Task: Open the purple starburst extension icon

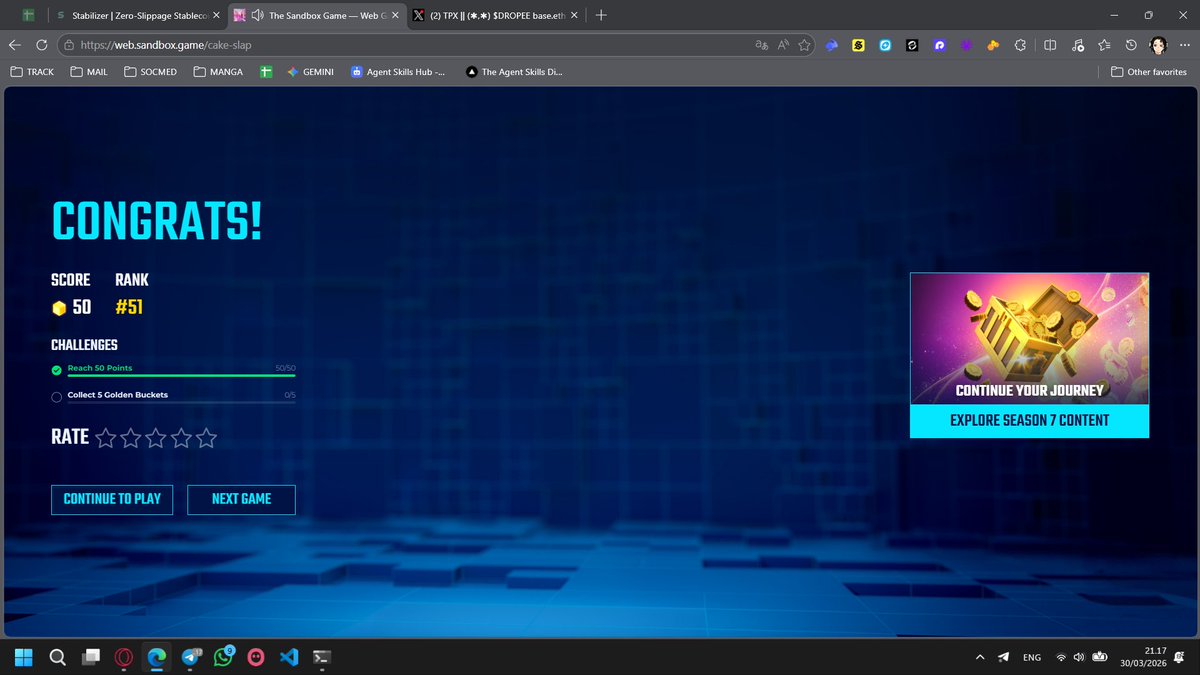Action: (x=966, y=45)
